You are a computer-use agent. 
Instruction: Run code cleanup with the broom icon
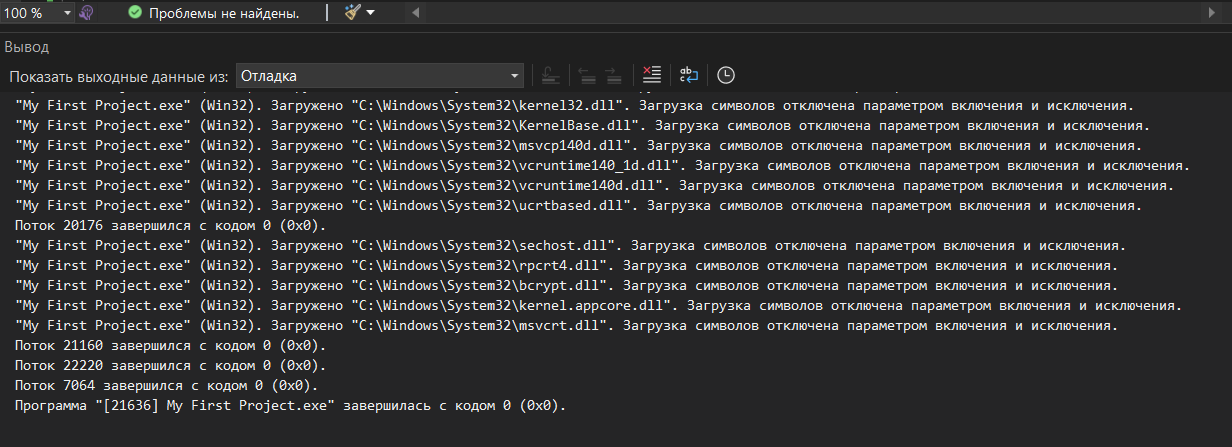coord(351,13)
